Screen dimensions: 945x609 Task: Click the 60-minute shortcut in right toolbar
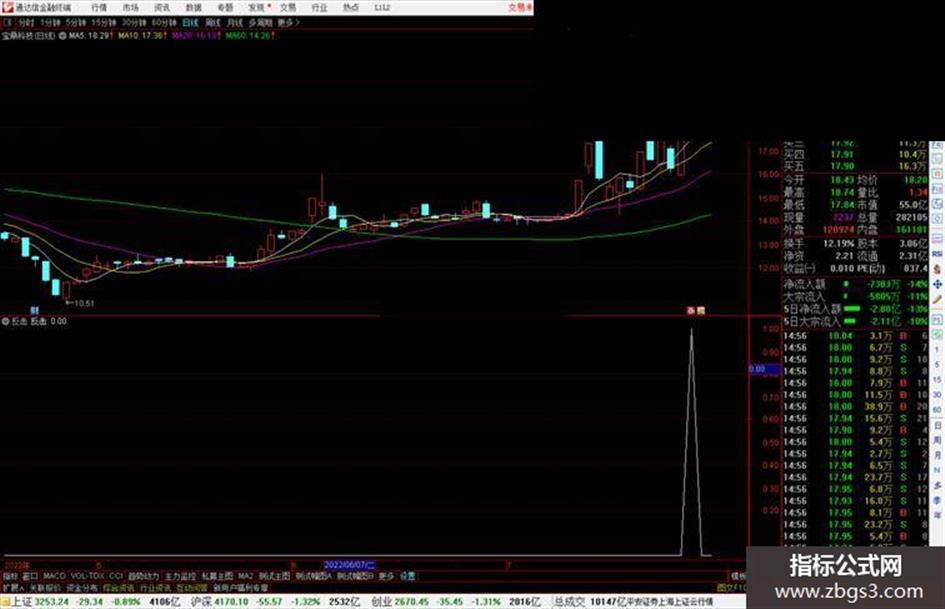(937, 410)
